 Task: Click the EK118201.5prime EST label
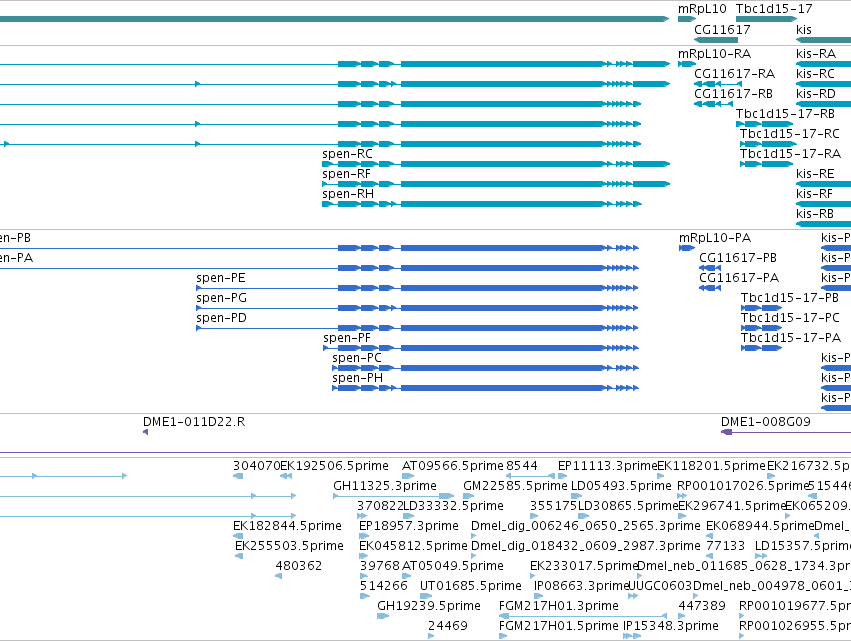[x=712, y=466]
